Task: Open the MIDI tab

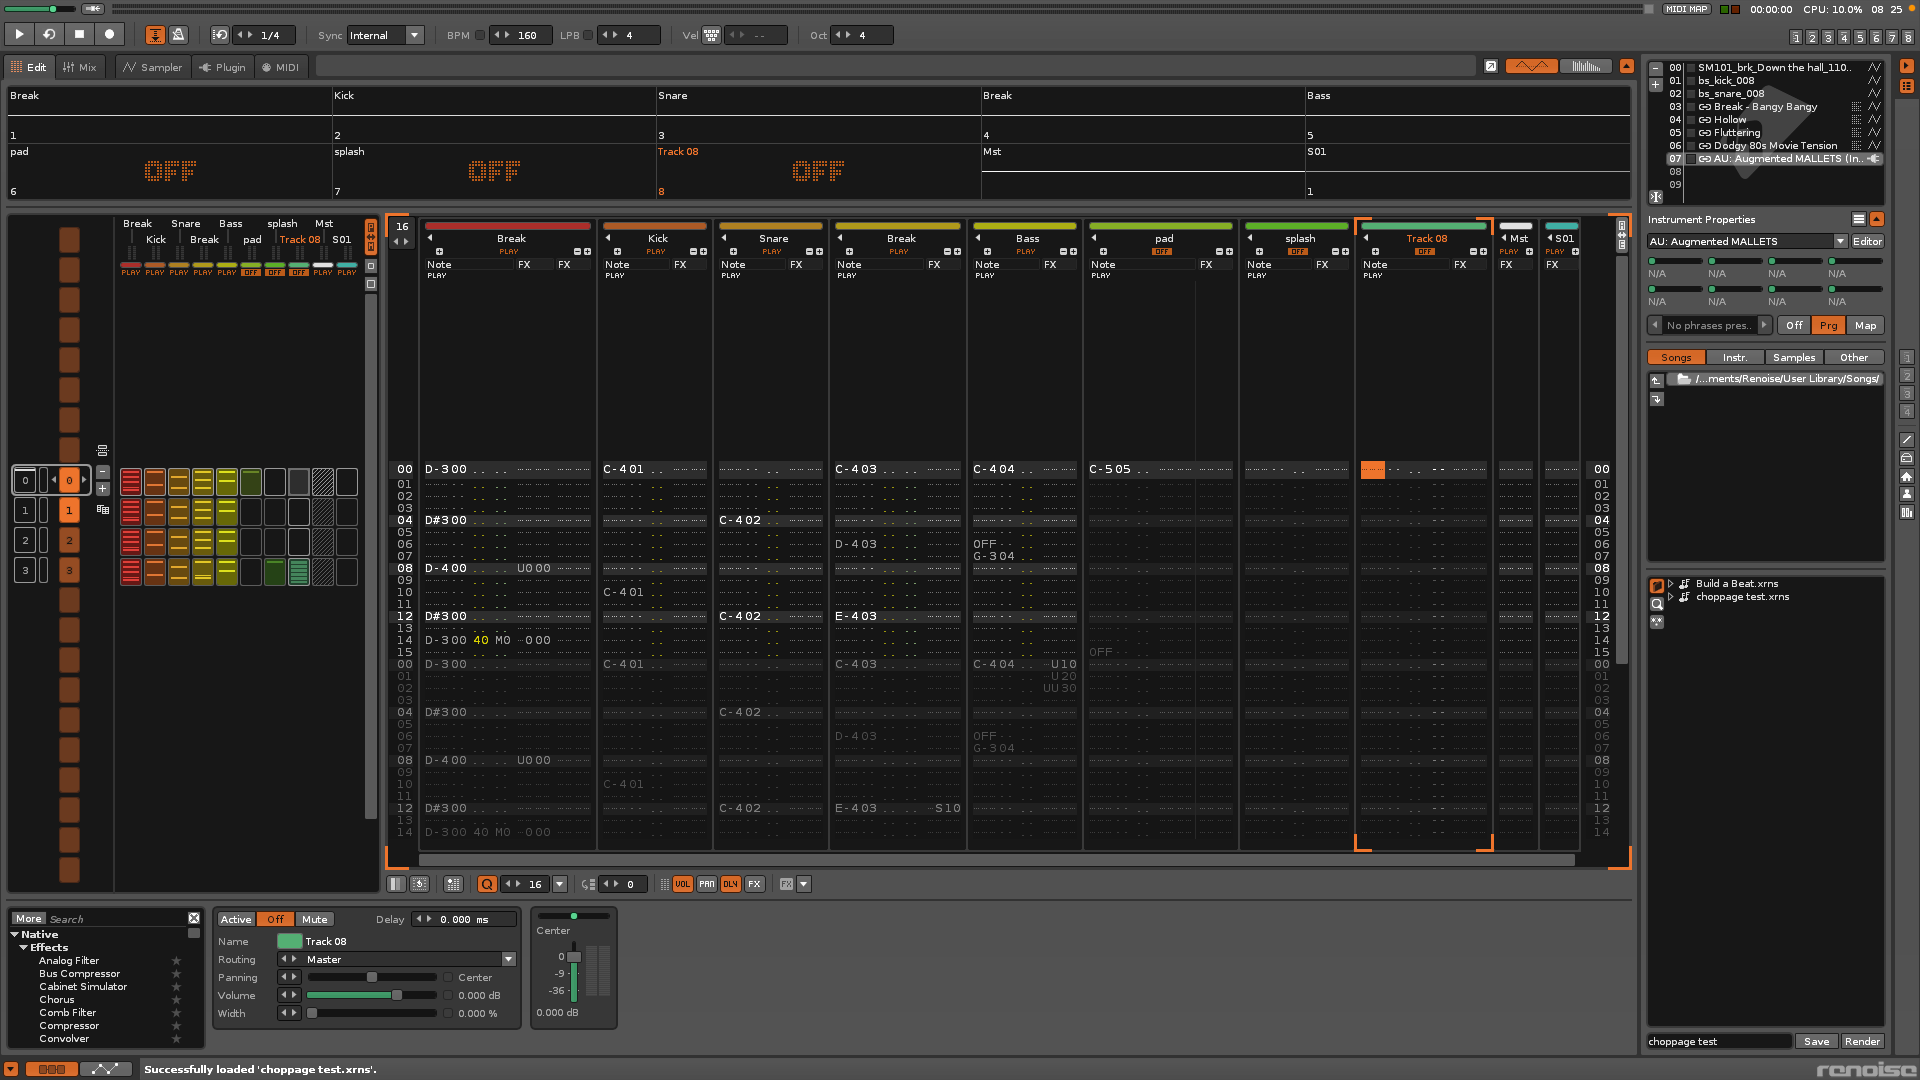Action: point(280,67)
